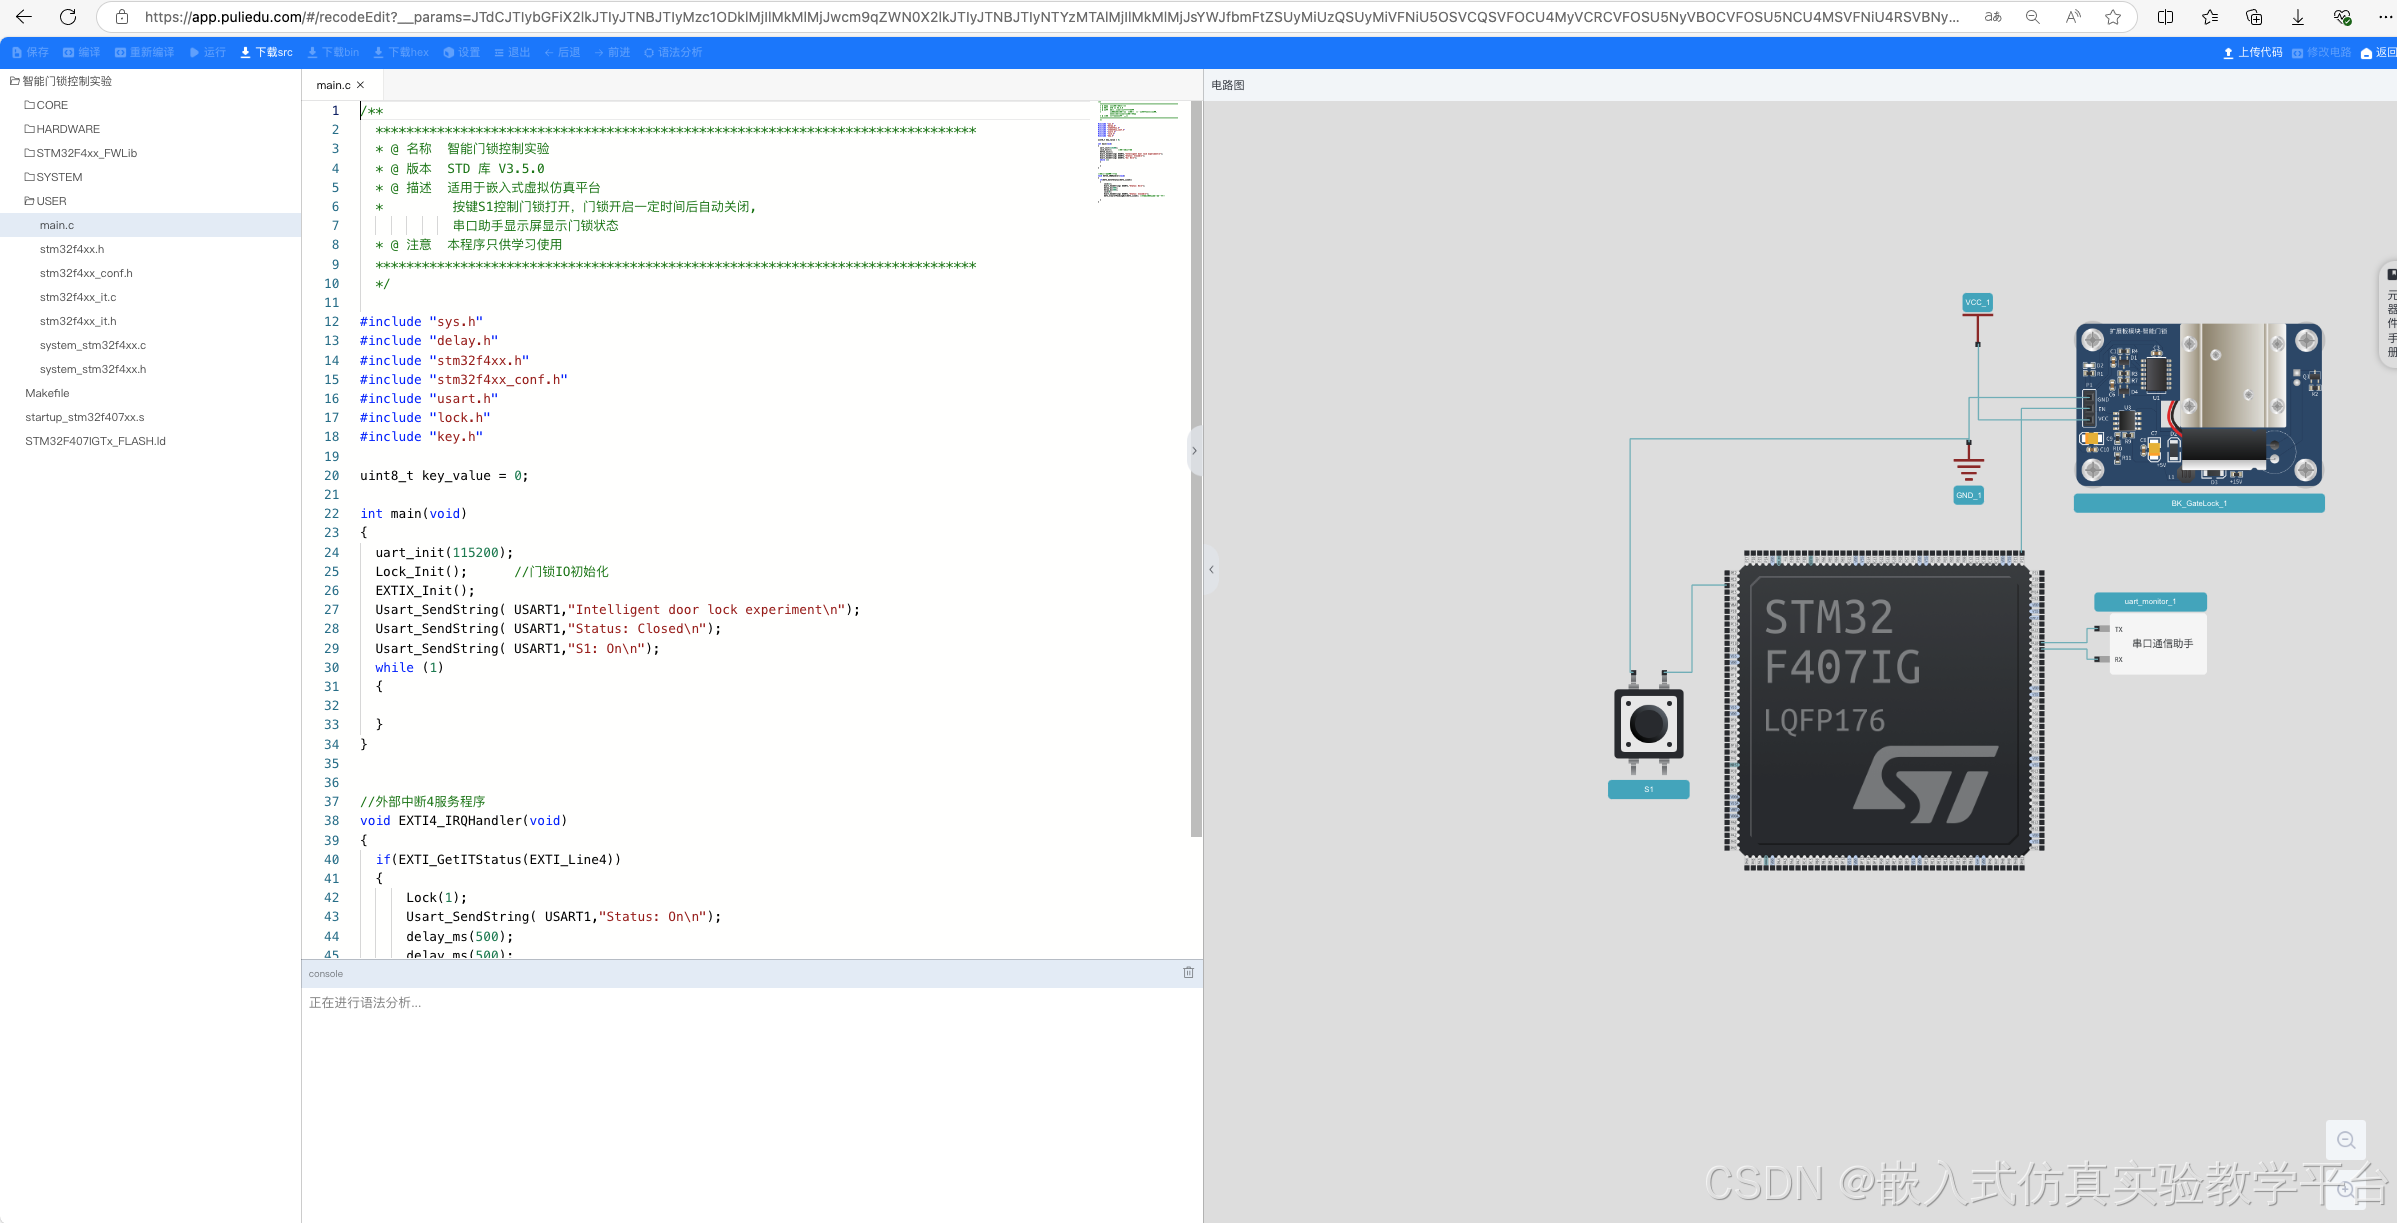Image resolution: width=2397 pixels, height=1223 pixels.
Task: Reload the page with browser refresh icon
Action: click(68, 17)
